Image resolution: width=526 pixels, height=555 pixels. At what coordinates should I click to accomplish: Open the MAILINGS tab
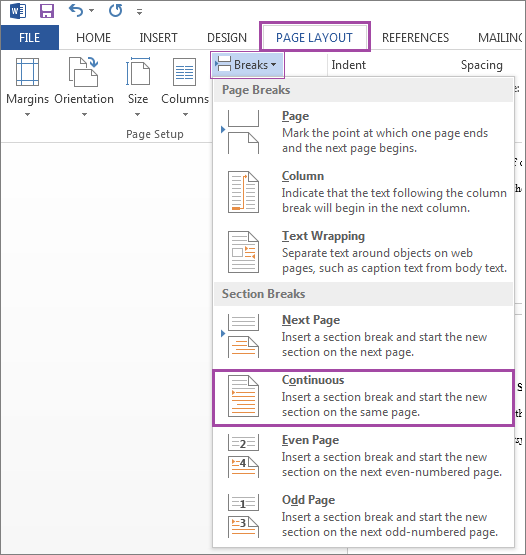pos(500,38)
